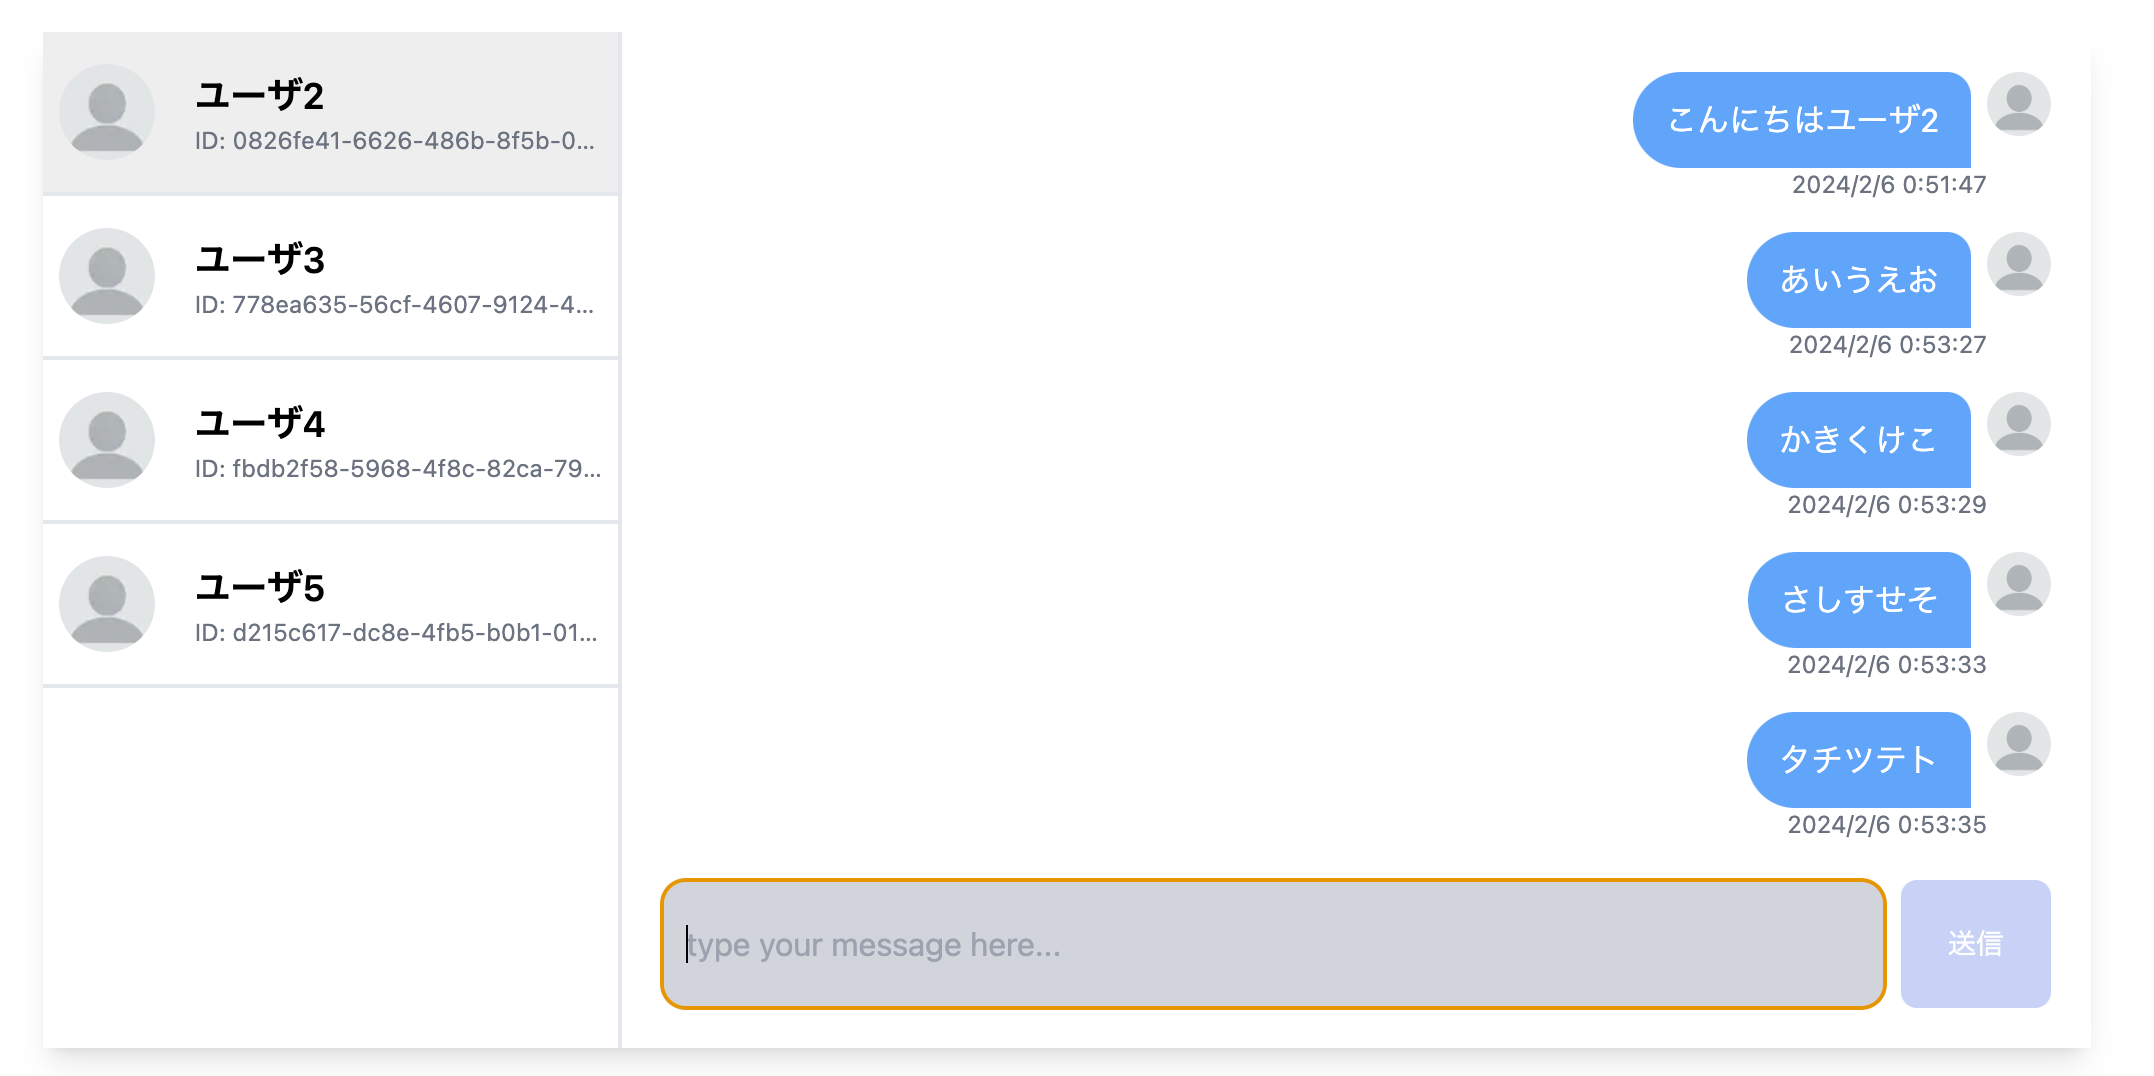Viewport: 2154px width, 1076px height.
Task: Click avatar beside the あいうえお message
Action: 2018,264
